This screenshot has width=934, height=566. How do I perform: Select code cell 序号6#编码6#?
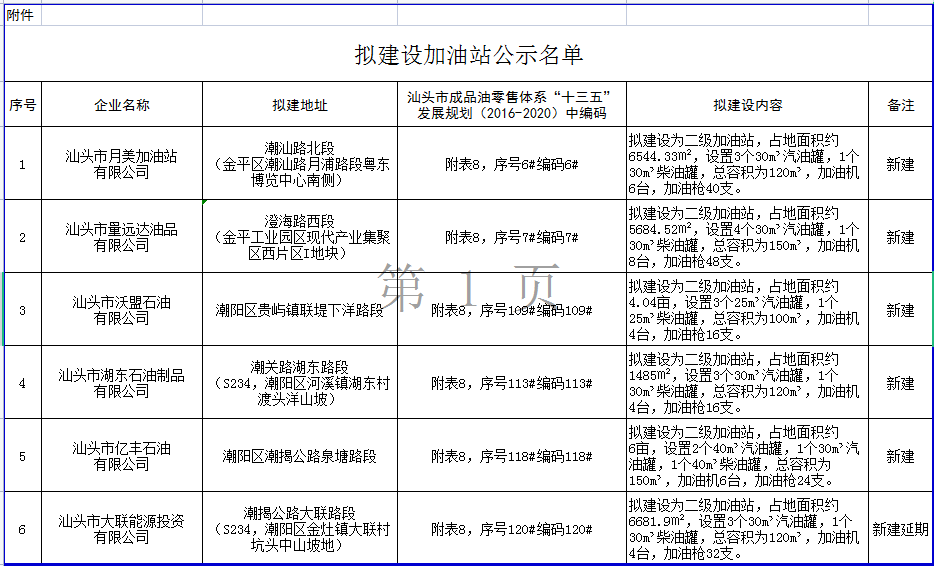(512, 164)
